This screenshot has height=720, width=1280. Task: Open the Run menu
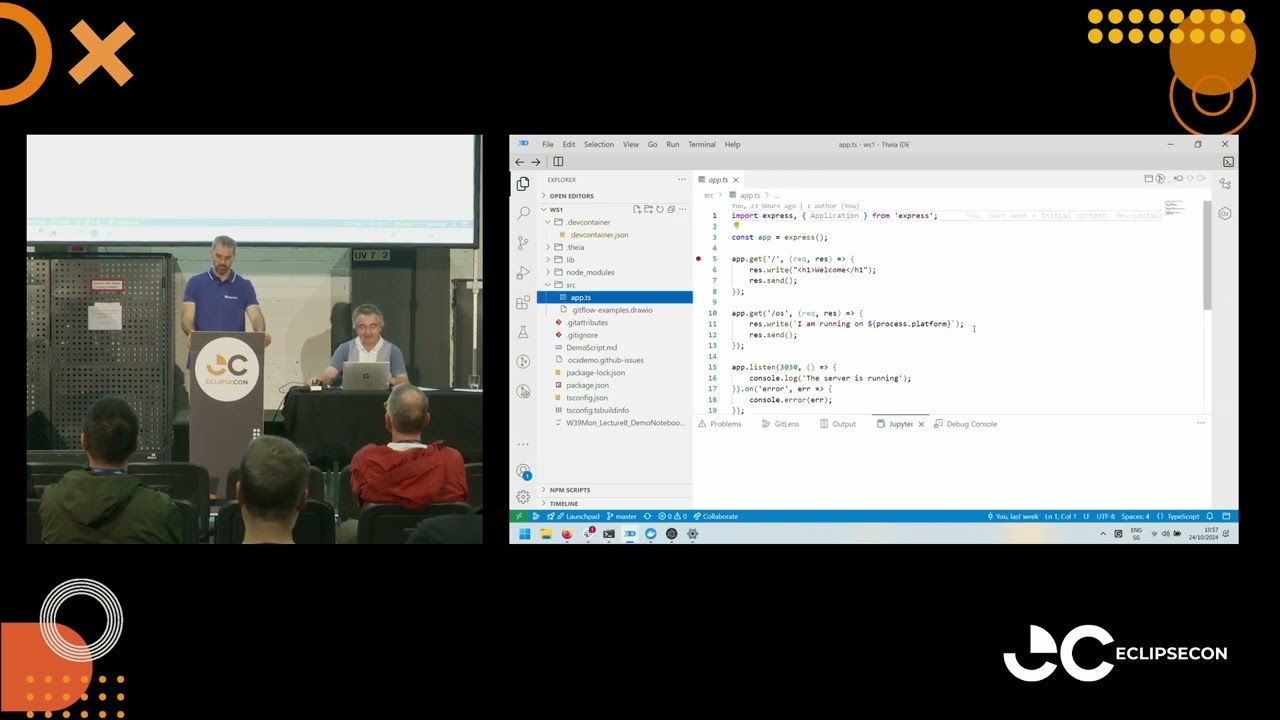[x=673, y=144]
